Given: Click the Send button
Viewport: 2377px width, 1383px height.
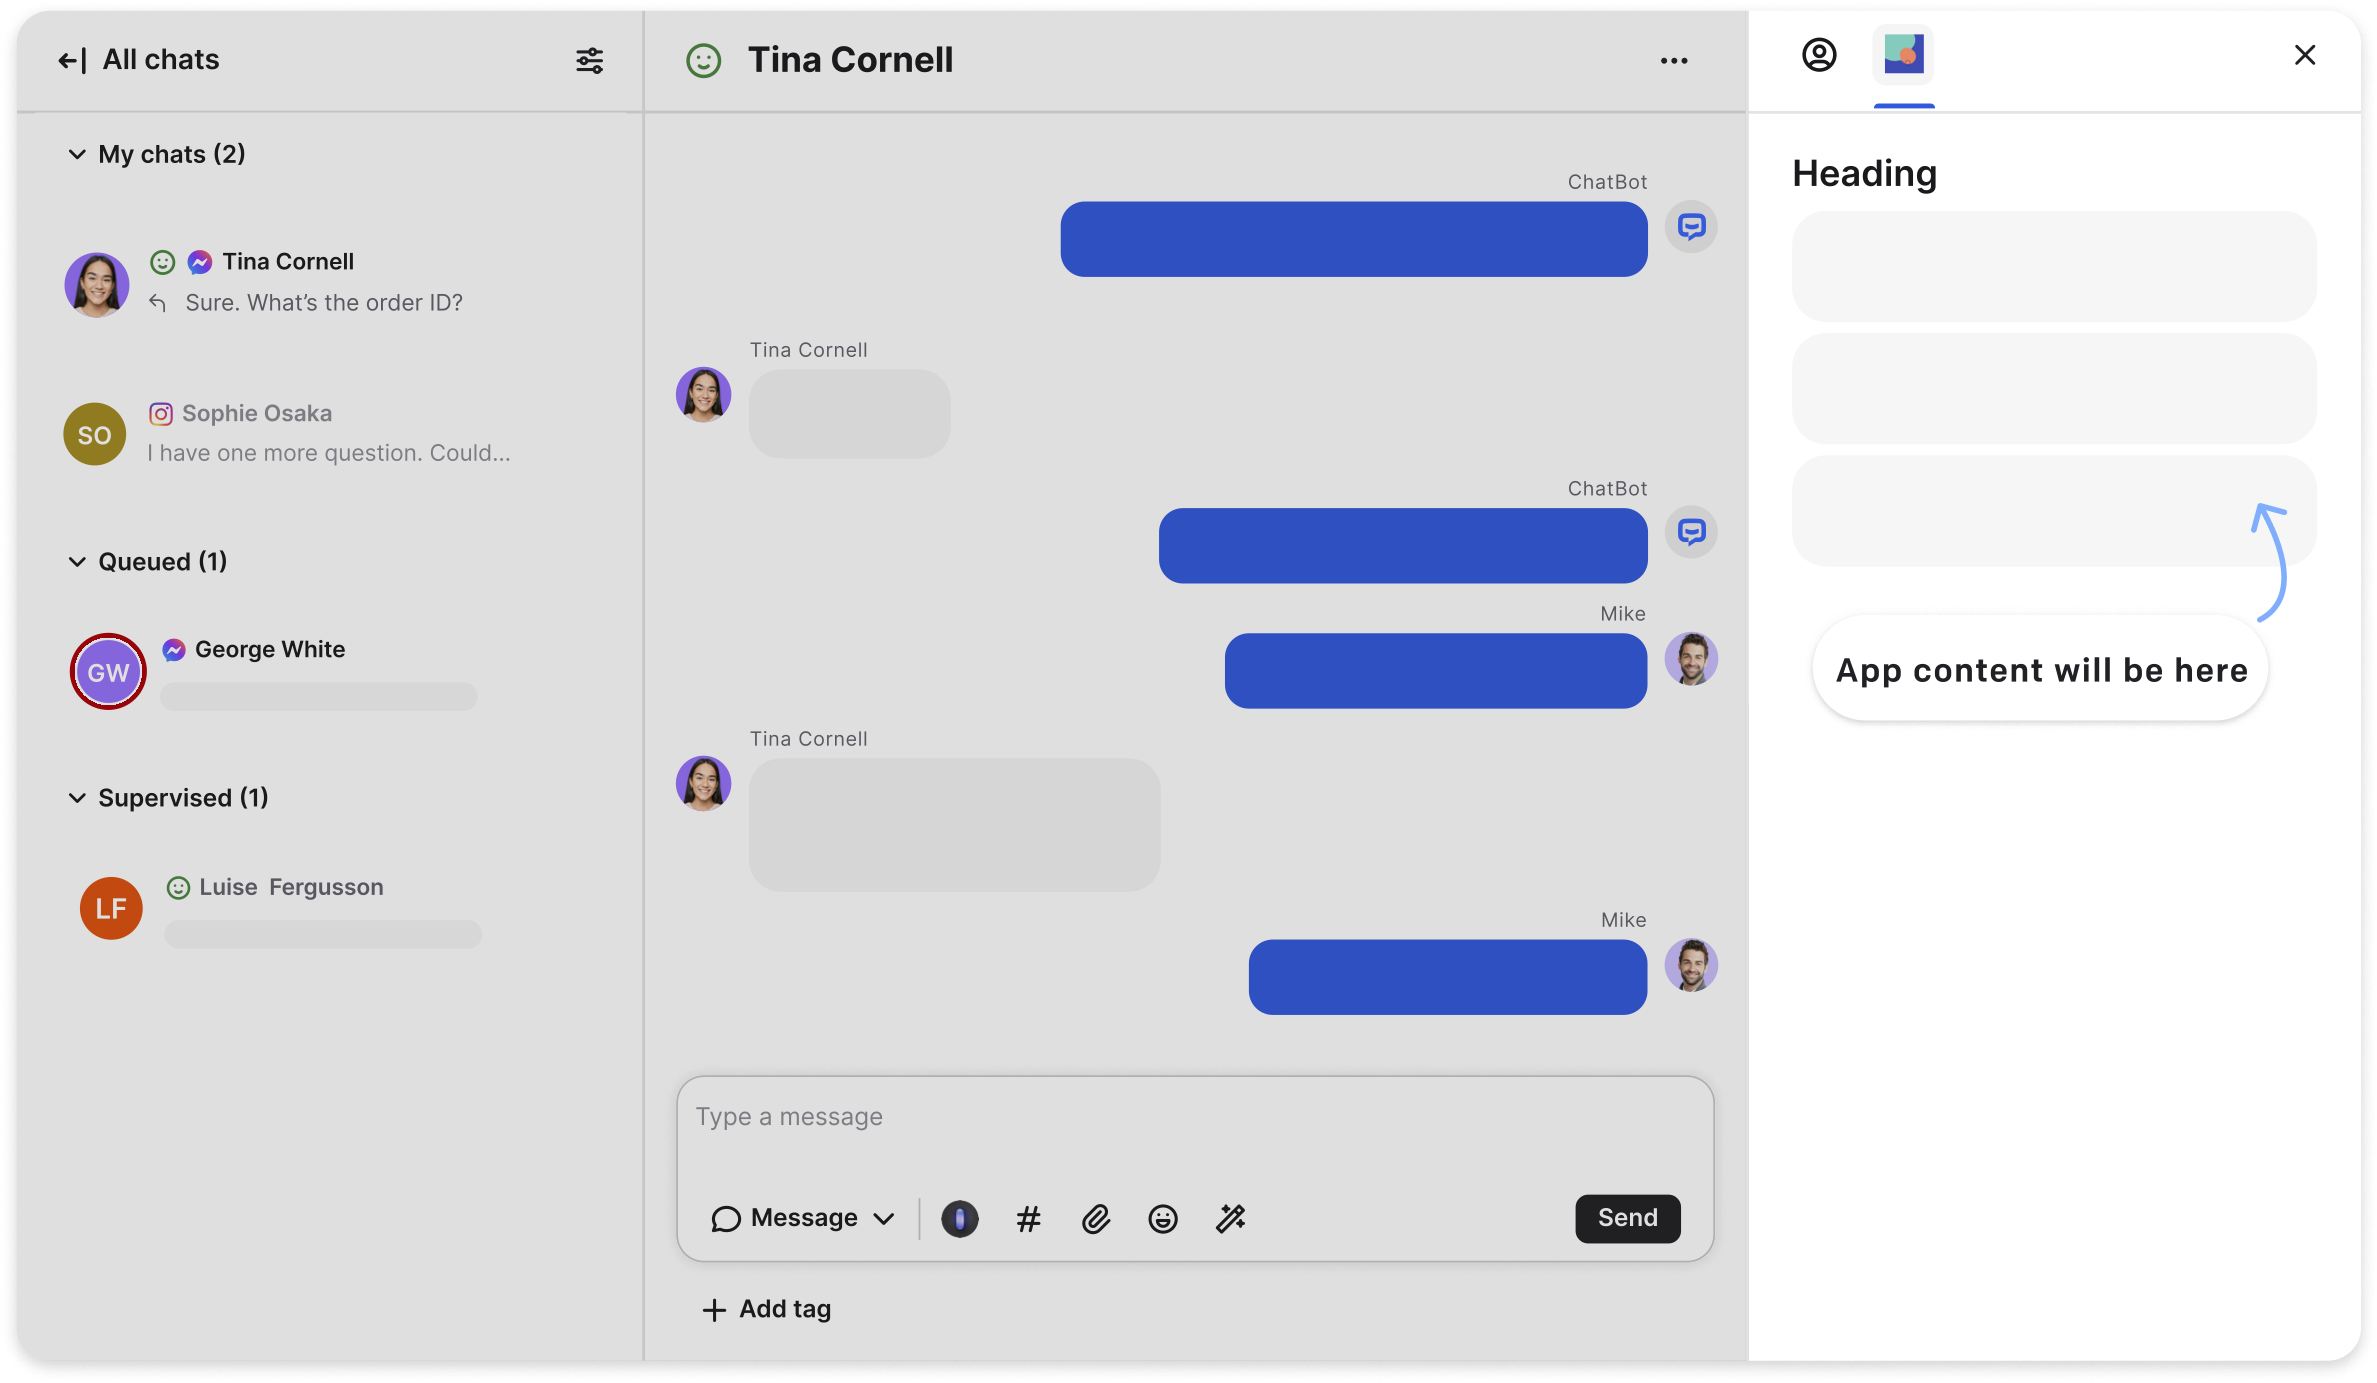Looking at the screenshot, I should click(x=1628, y=1217).
